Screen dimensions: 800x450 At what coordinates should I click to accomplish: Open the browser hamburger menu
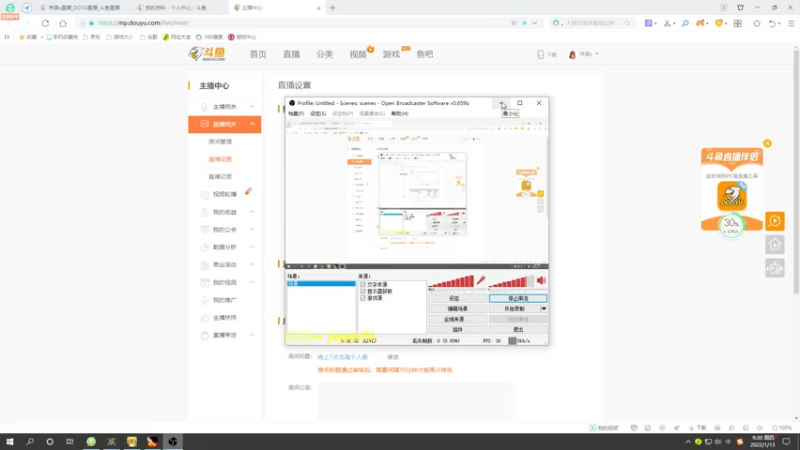pyautogui.click(x=791, y=23)
